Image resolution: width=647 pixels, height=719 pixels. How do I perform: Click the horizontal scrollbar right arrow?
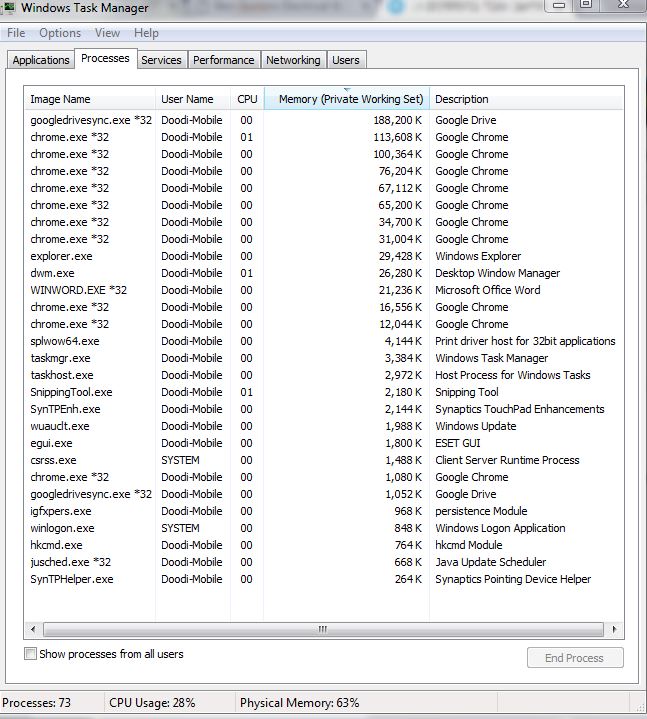[614, 629]
